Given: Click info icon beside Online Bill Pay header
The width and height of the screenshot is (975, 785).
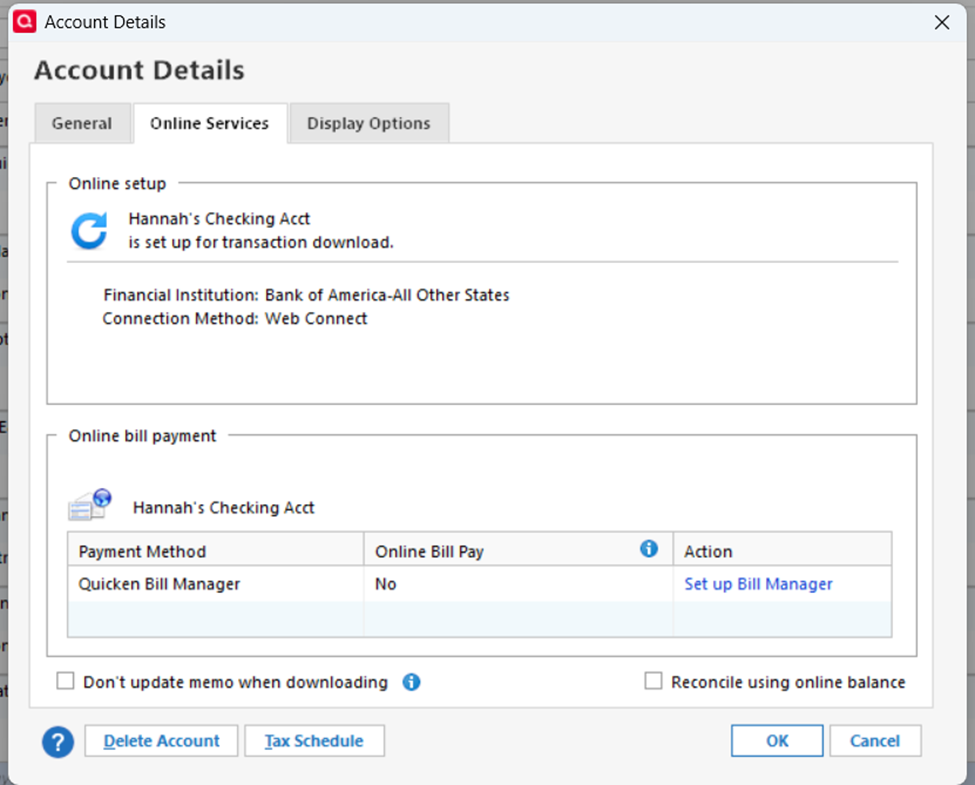Looking at the screenshot, I should (649, 549).
